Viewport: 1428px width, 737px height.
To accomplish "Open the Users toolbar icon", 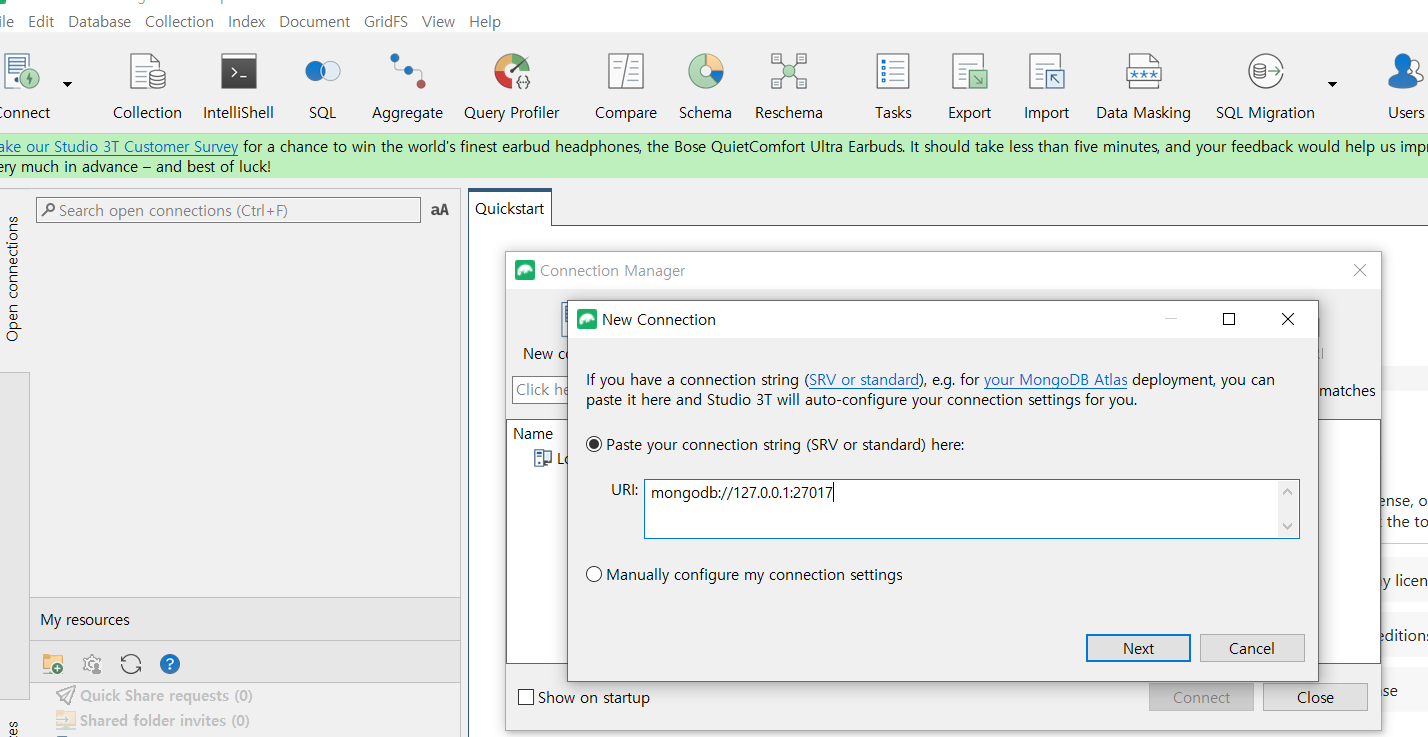I will pos(1405,86).
